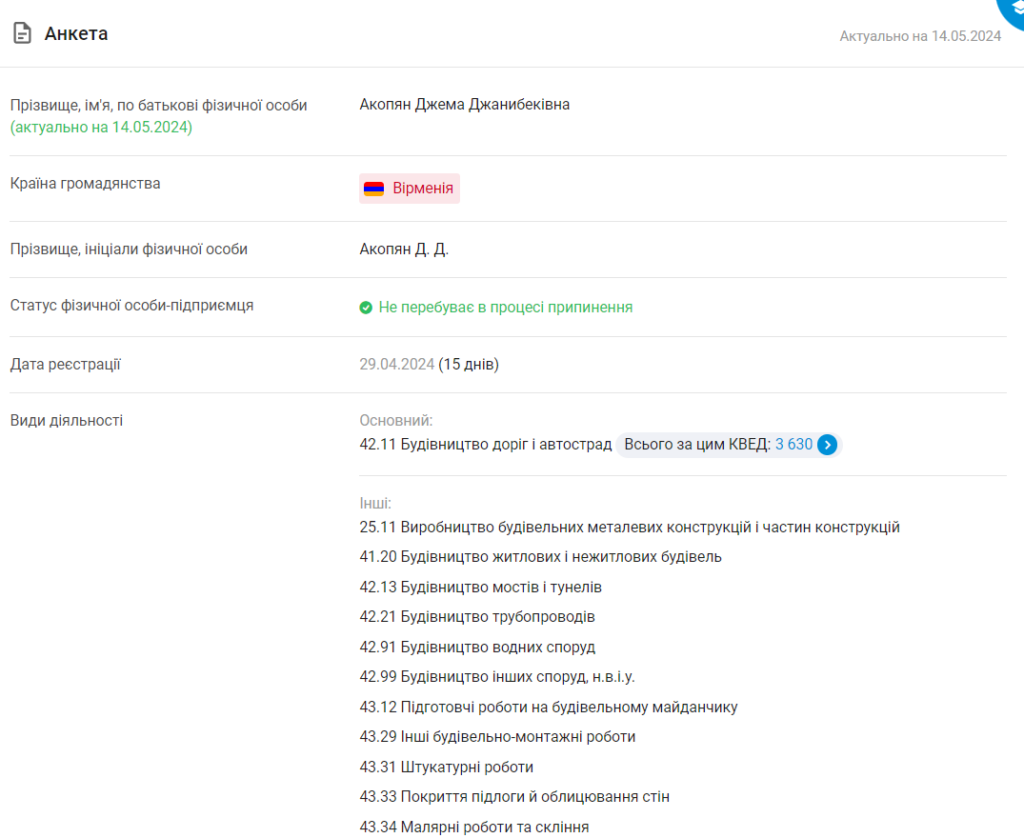Viewport: 1024px width, 838px height.
Task: Click the graduation cap icon in corner
Action: click(1012, 8)
